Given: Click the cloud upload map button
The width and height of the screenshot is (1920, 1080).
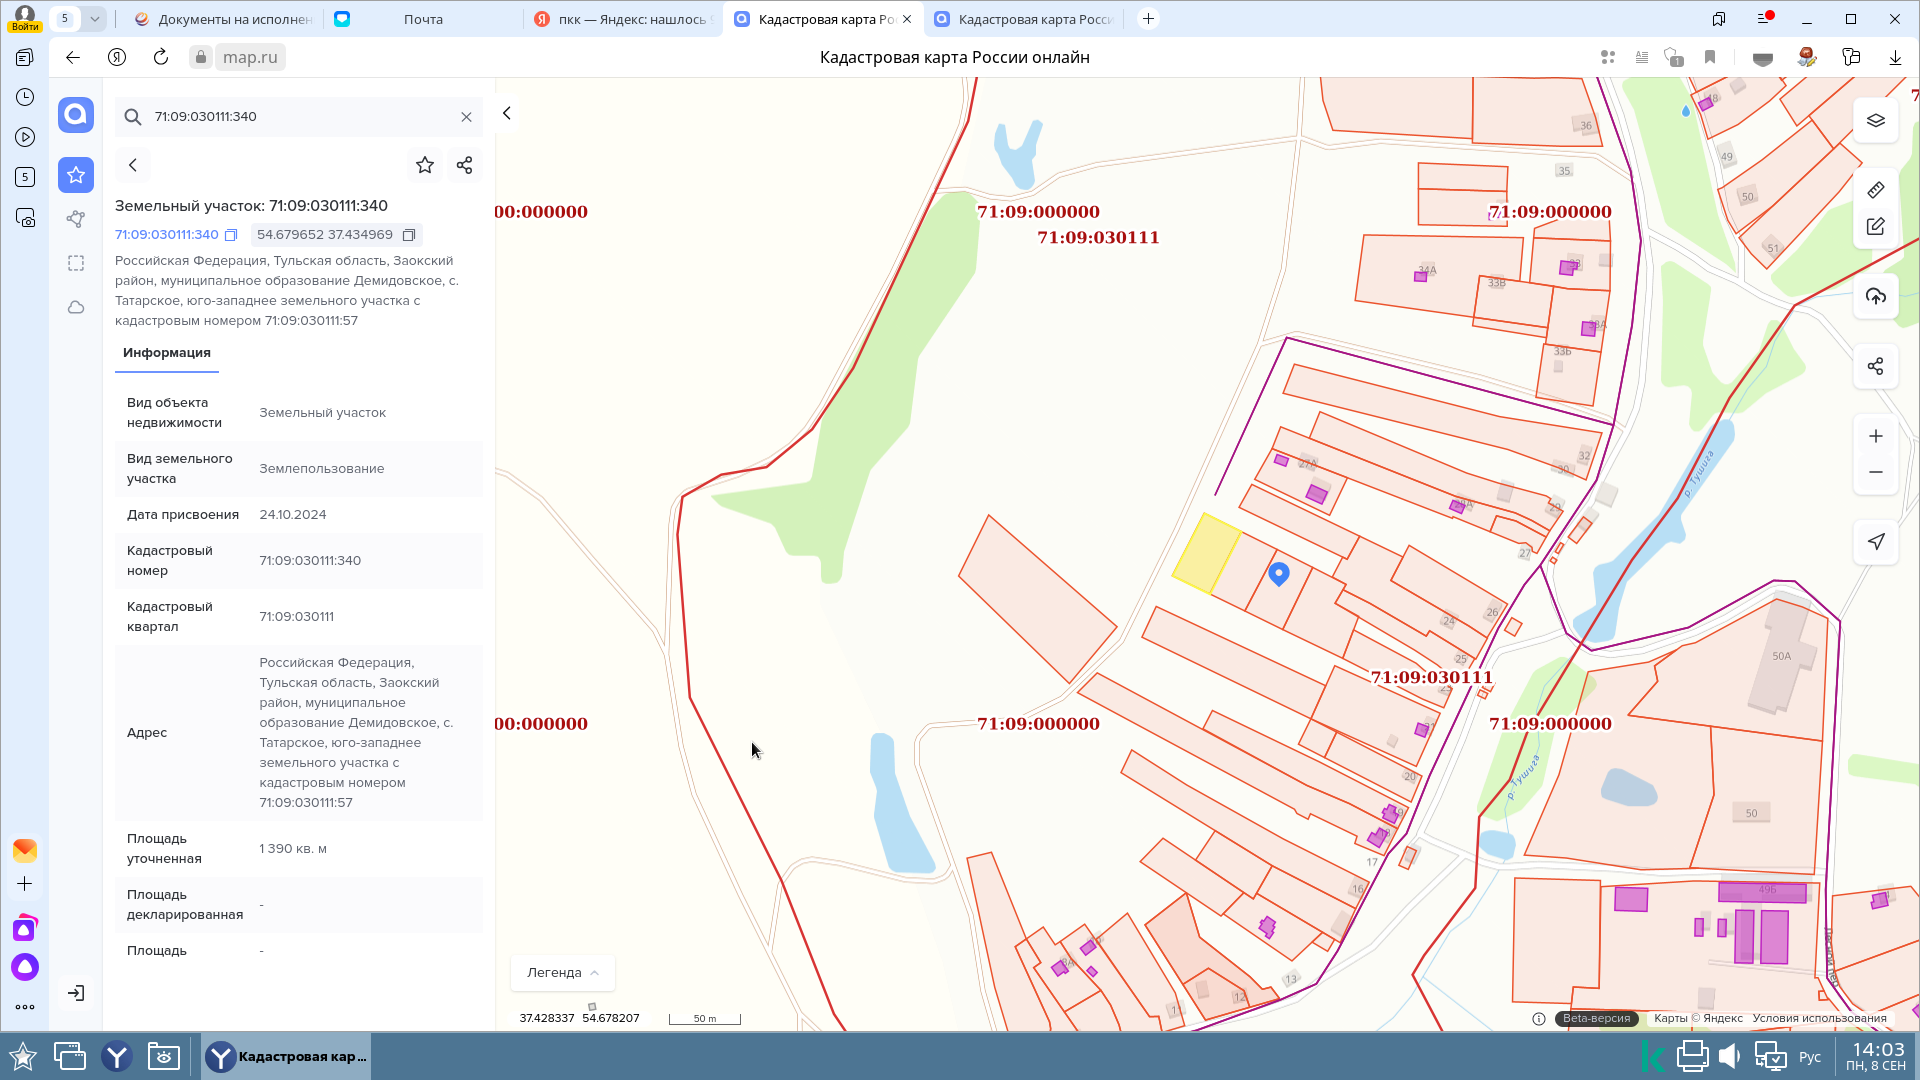Looking at the screenshot, I should (1875, 297).
